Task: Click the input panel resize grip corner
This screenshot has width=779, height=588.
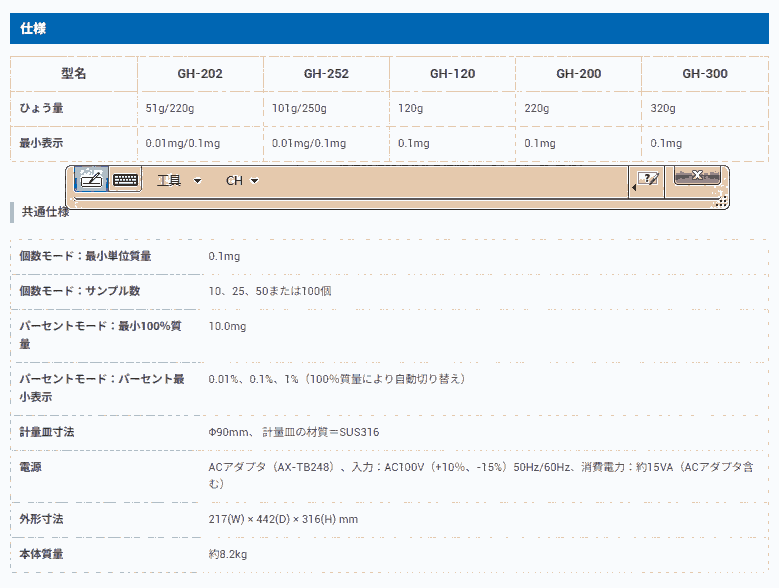Action: (720, 202)
